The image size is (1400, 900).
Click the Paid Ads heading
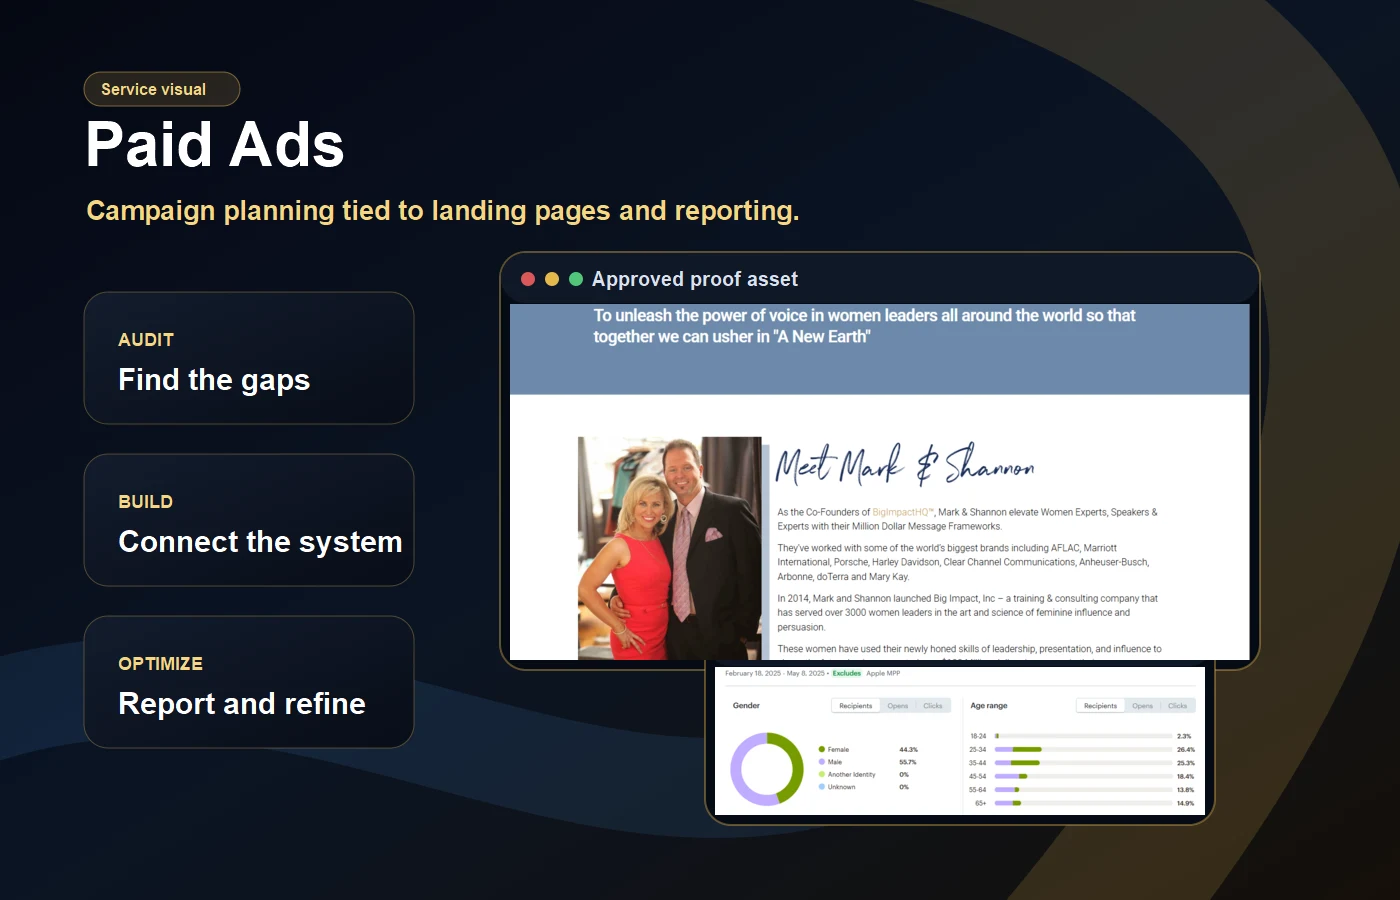click(x=215, y=144)
